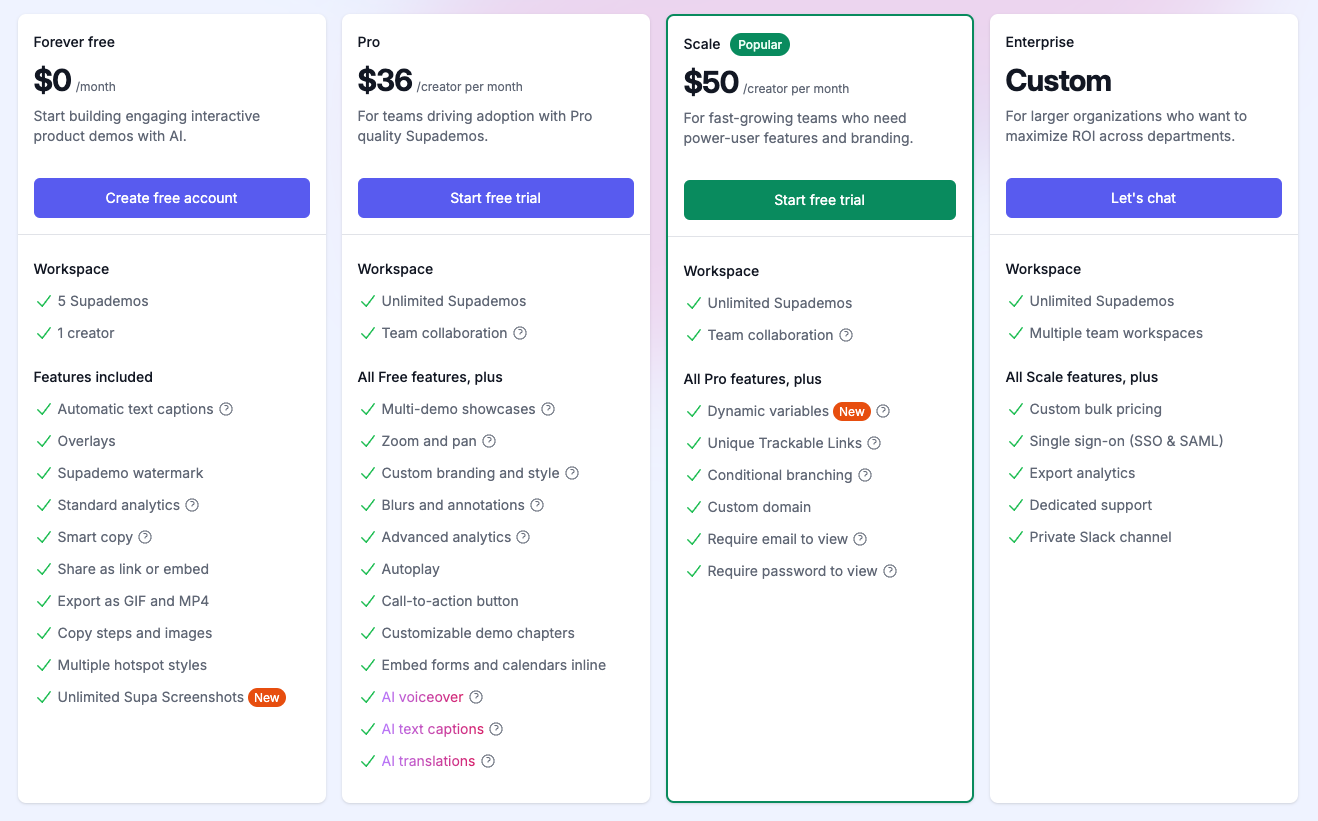Click help icon beside Require password to view

890,571
